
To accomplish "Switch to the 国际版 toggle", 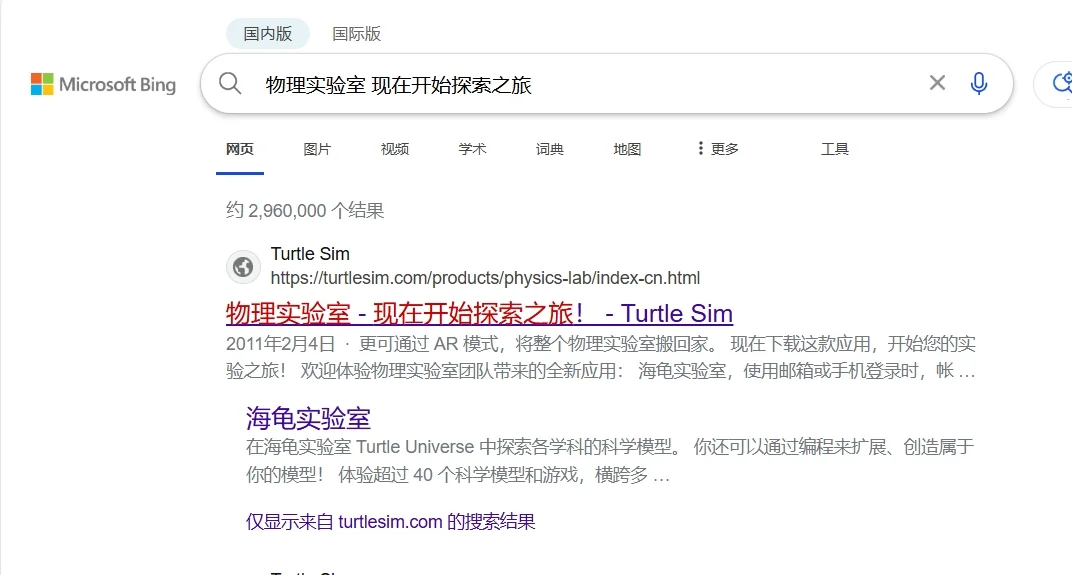I will tap(356, 34).
